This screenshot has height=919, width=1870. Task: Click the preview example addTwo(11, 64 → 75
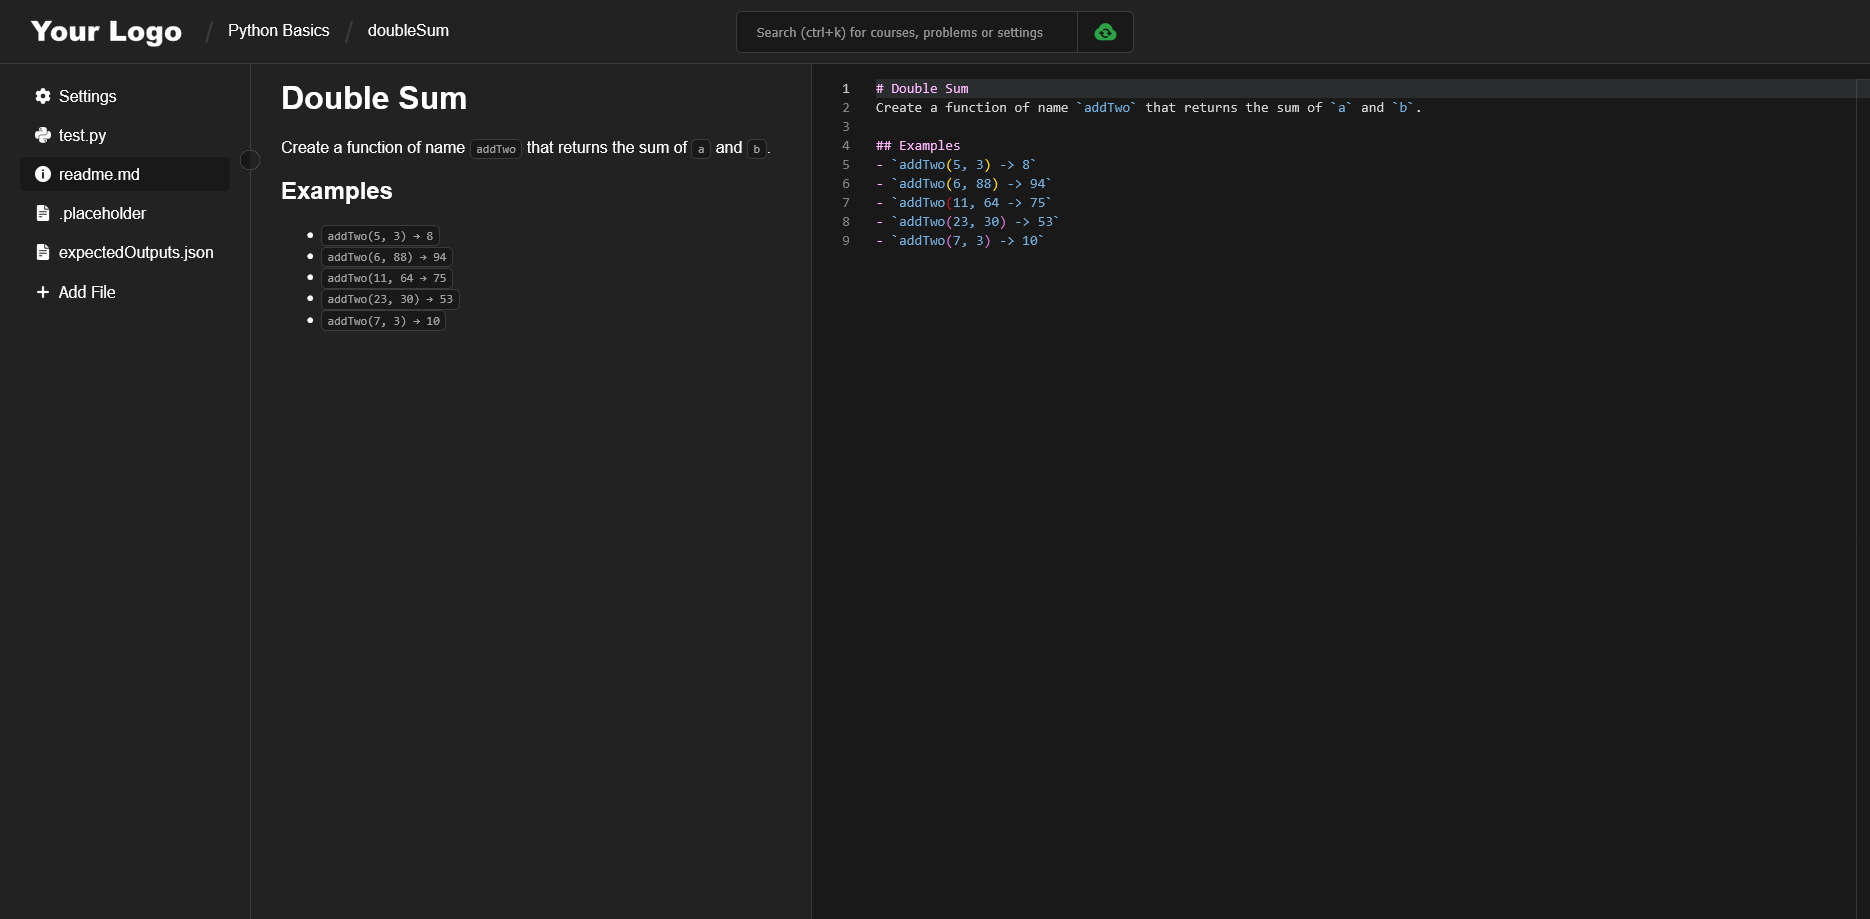point(387,278)
